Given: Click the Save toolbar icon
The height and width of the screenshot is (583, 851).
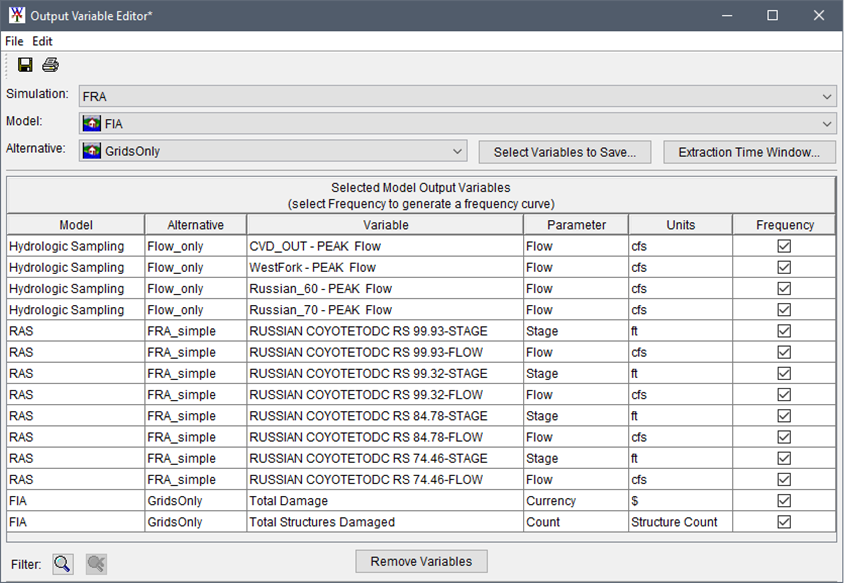Looking at the screenshot, I should pos(25,64).
